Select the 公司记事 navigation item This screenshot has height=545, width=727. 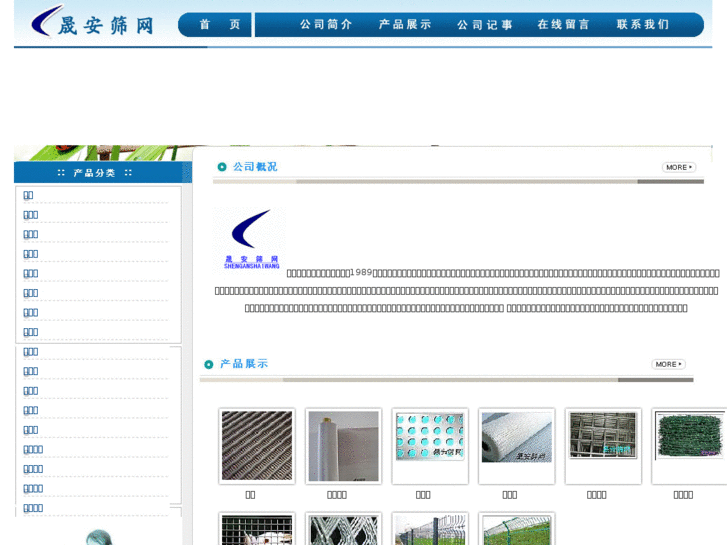(x=485, y=25)
